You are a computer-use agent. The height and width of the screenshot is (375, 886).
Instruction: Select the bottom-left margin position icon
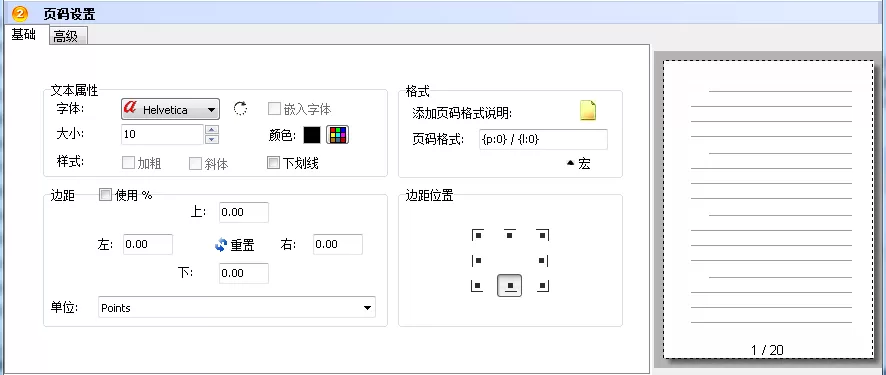pyautogui.click(x=477, y=286)
